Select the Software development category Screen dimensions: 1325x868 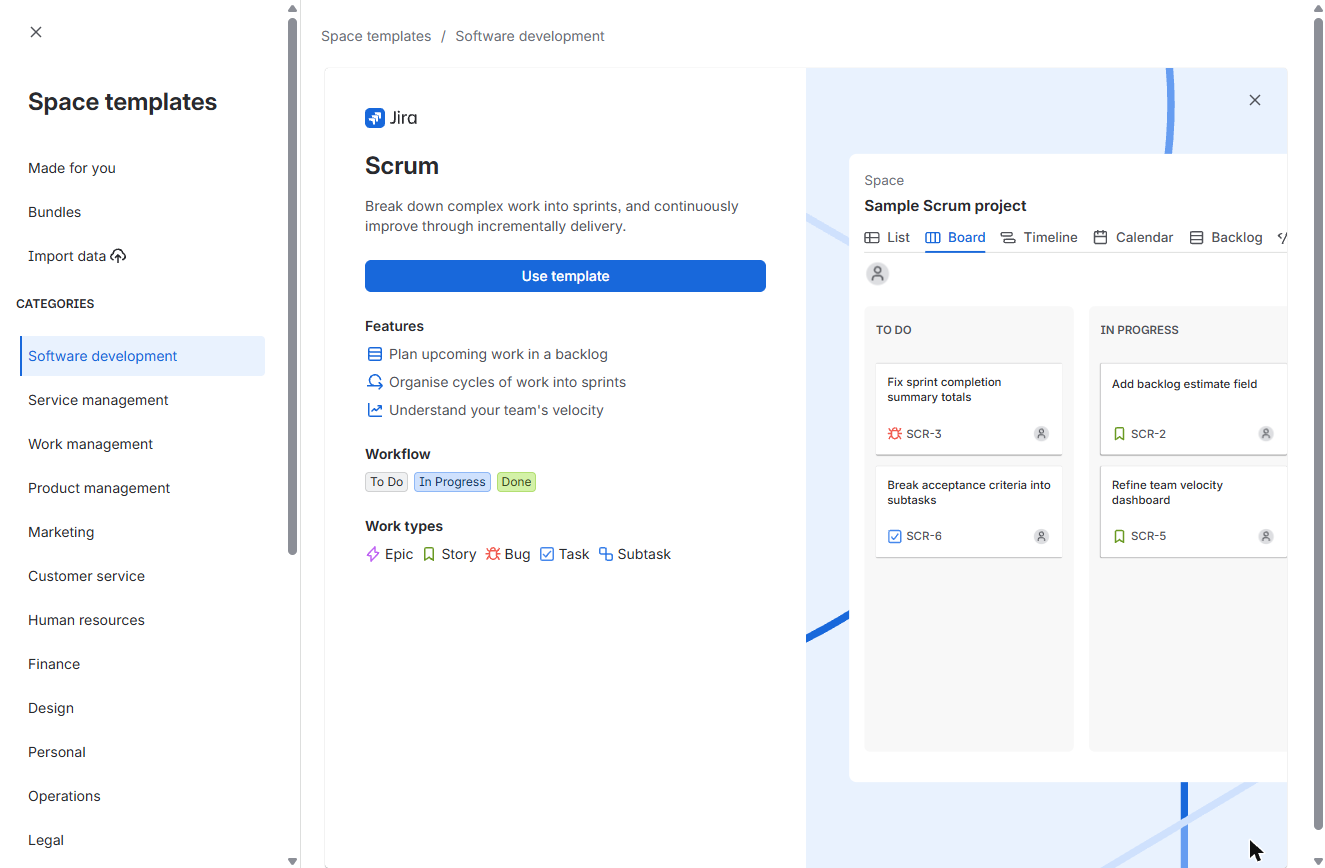[x=142, y=356]
